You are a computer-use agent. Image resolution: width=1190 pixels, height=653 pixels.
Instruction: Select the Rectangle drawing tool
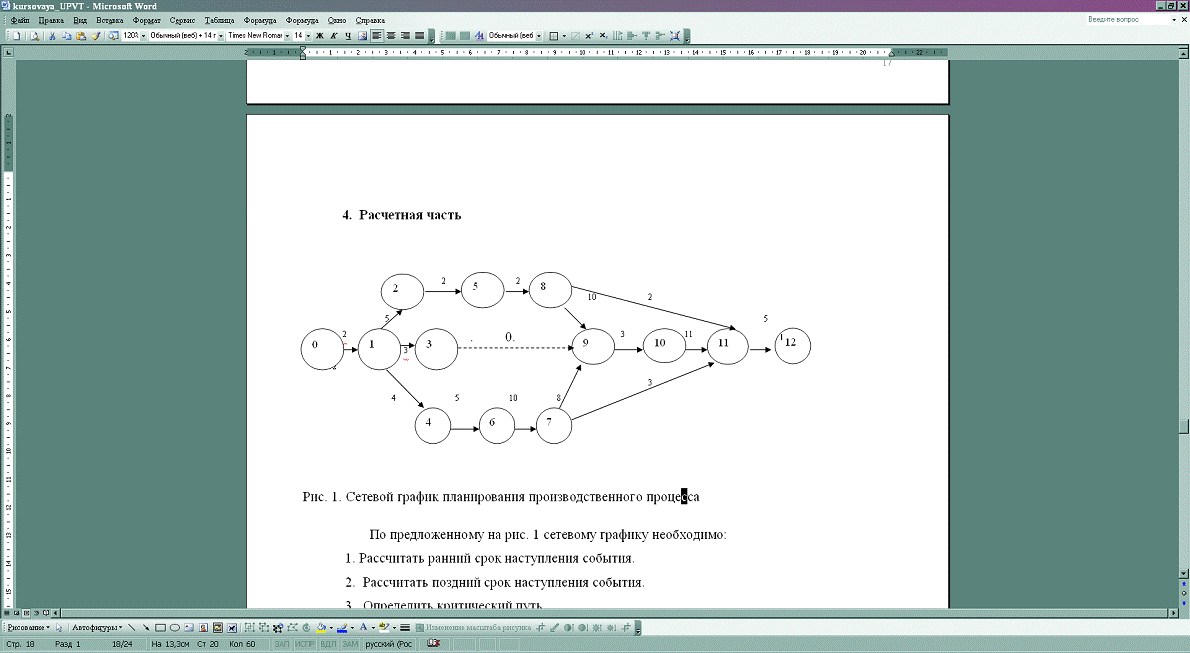point(161,628)
